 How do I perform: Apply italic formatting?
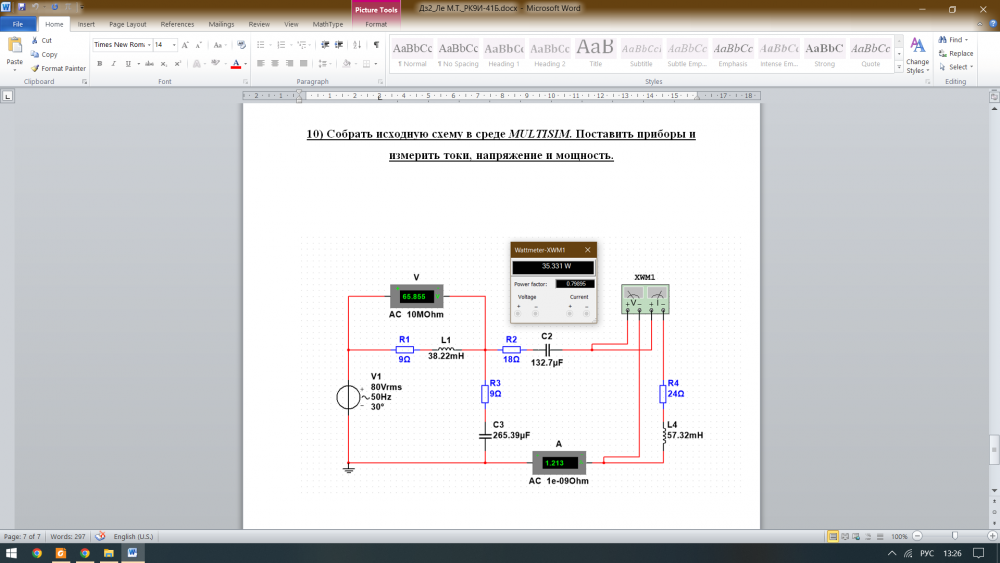(113, 63)
